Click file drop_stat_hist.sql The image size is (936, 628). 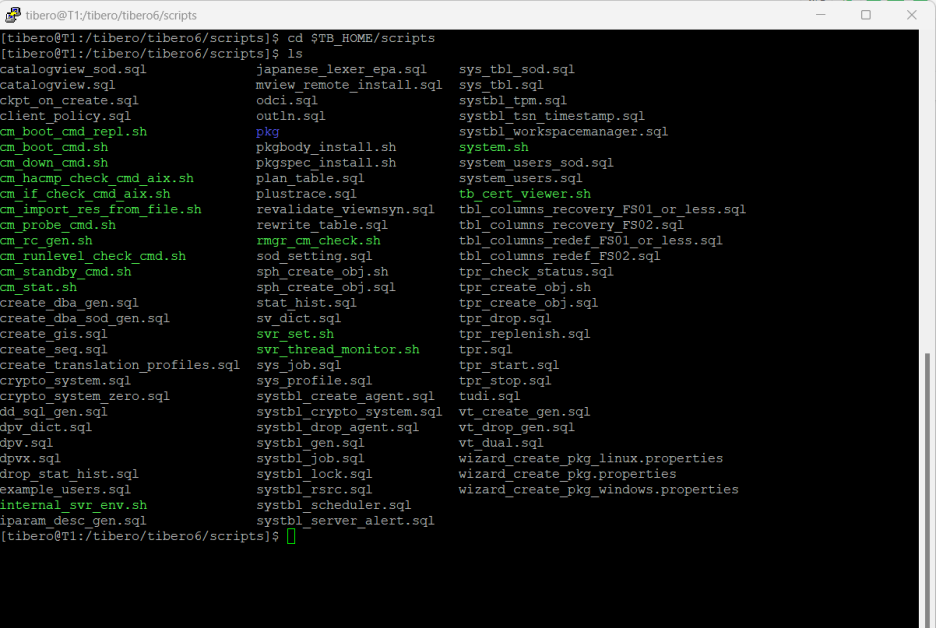pos(69,474)
